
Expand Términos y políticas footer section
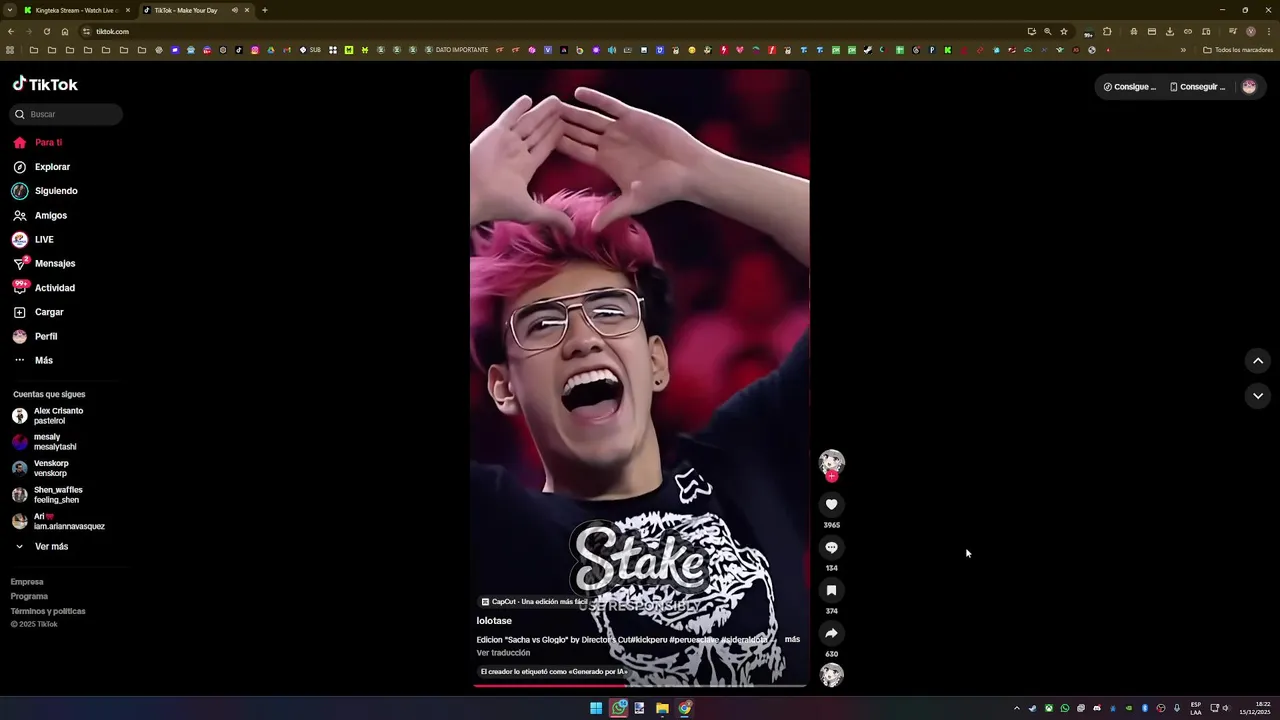click(x=48, y=611)
